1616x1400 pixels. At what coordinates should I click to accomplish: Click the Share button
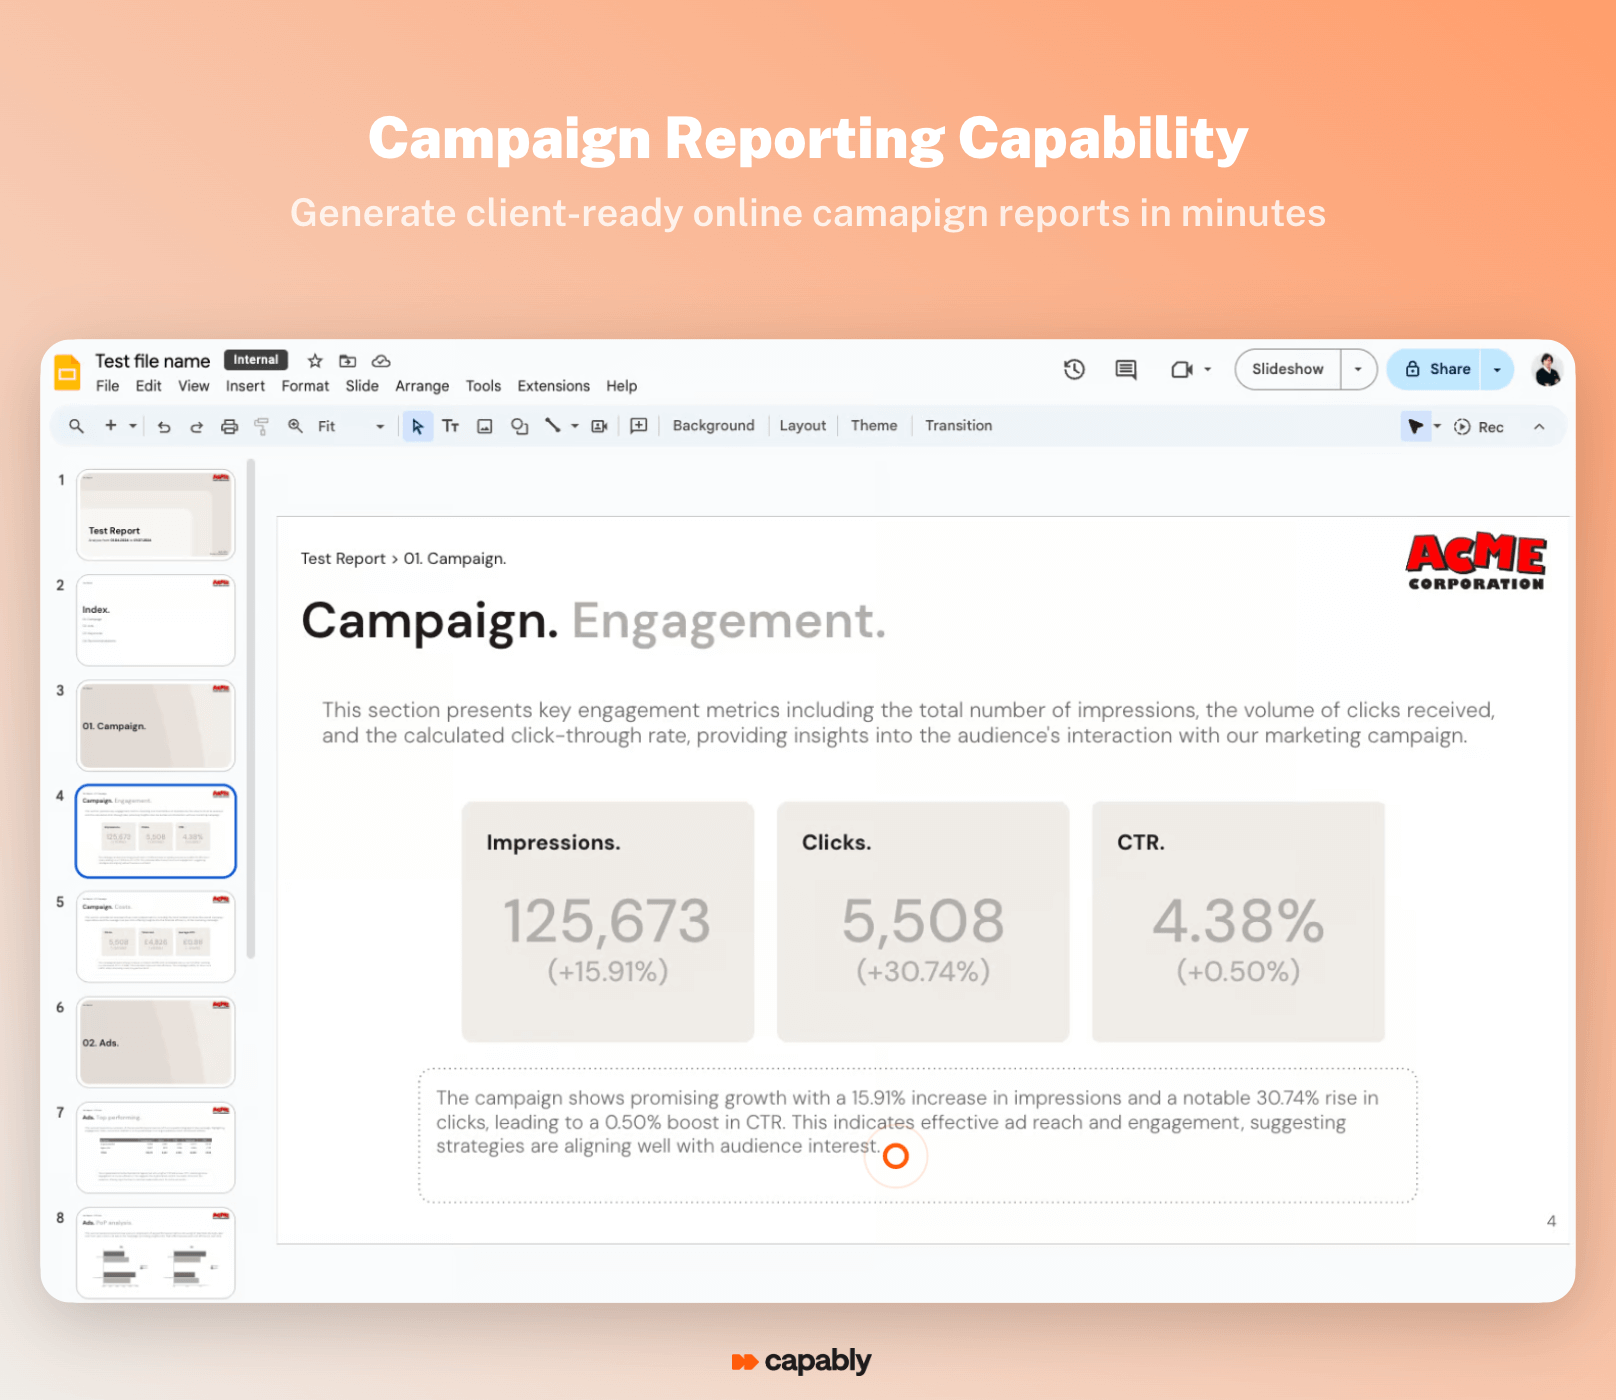click(1435, 370)
